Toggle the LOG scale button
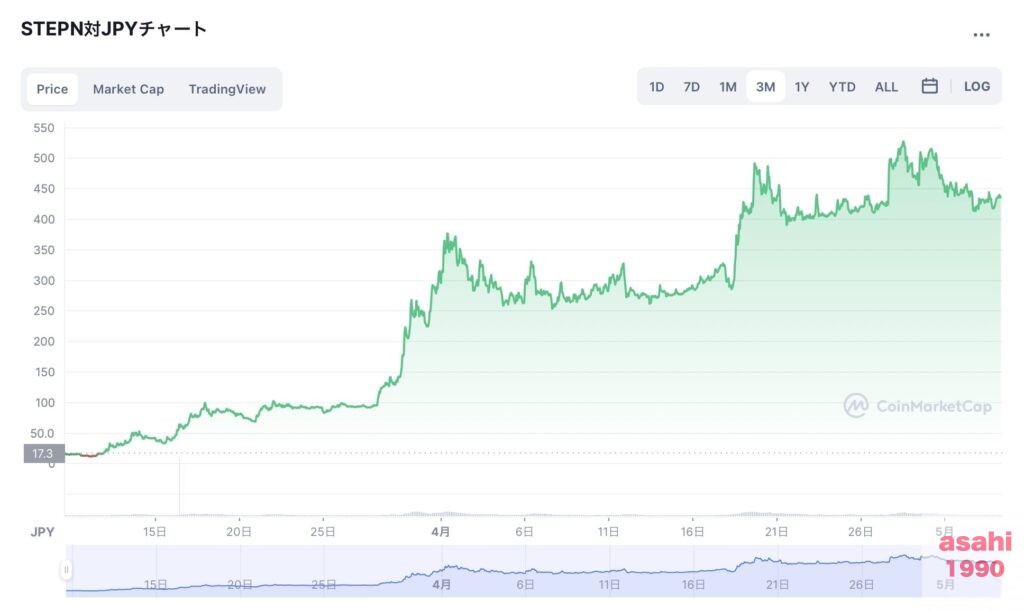The height and width of the screenshot is (611, 1024). pos(977,87)
